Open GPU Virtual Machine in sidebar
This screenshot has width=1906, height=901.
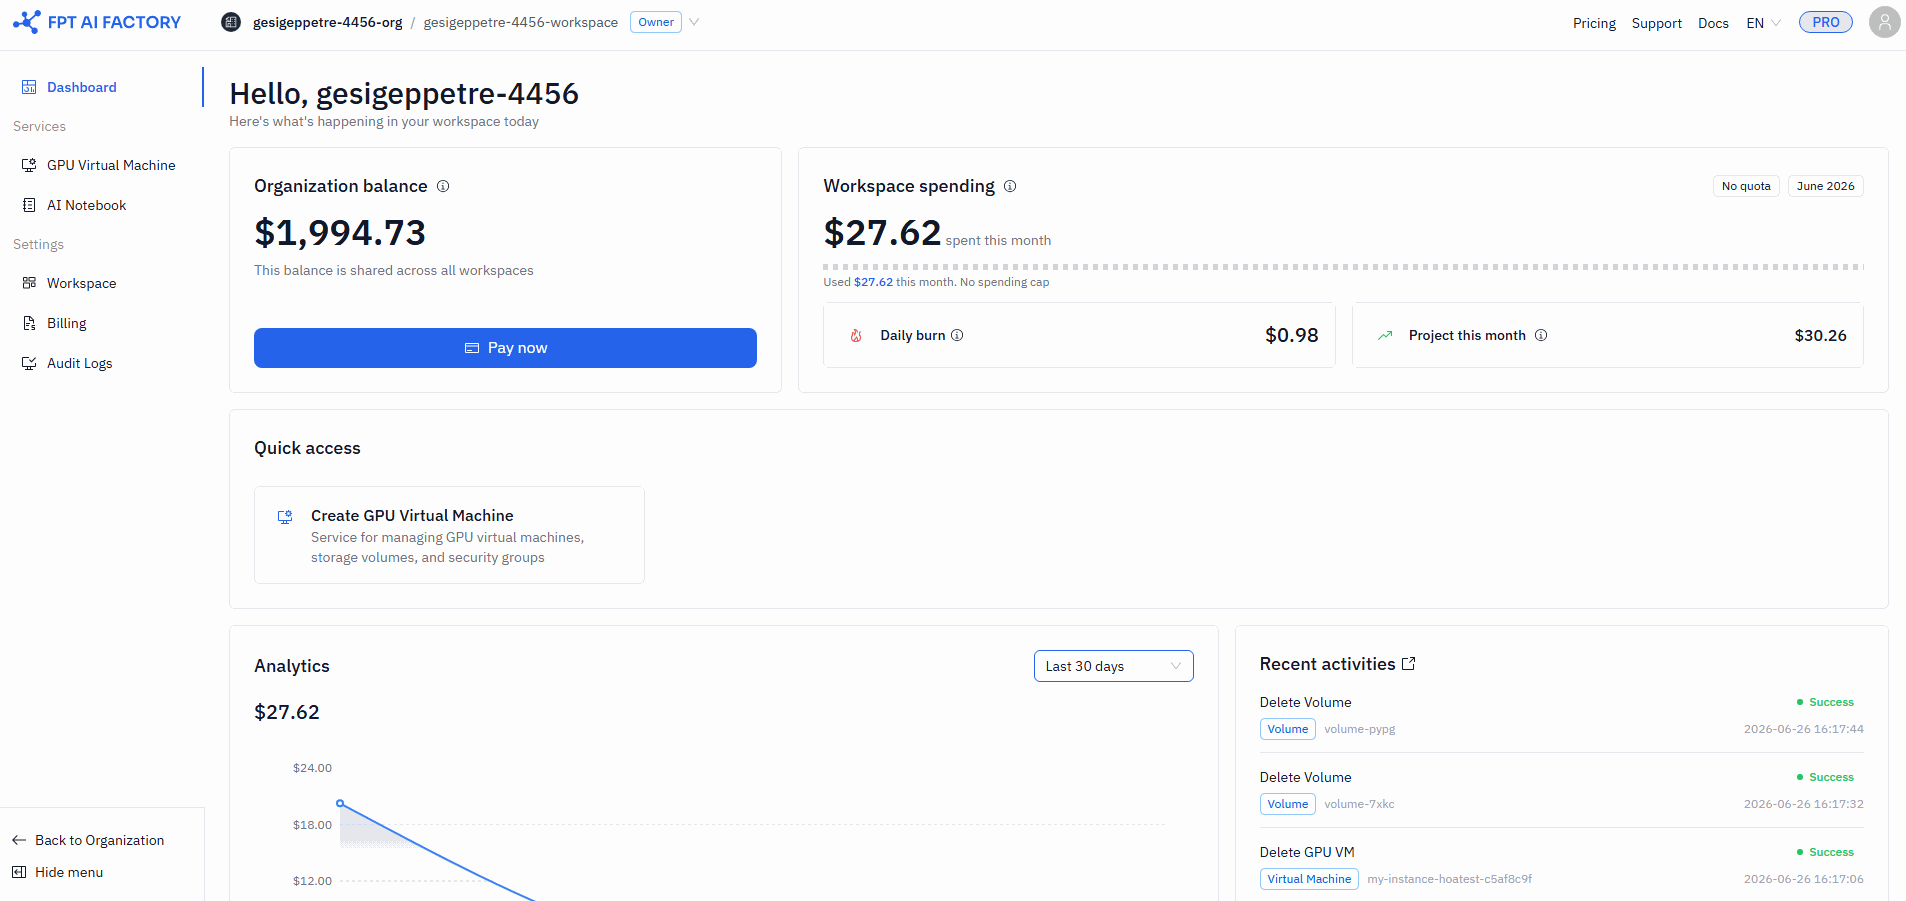[102, 165]
